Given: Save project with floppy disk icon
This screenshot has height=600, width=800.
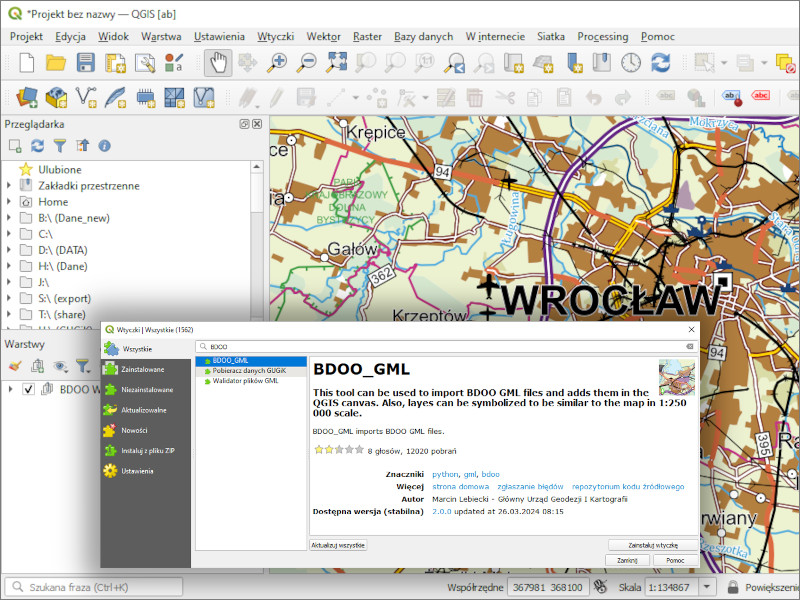Looking at the screenshot, I should click(x=86, y=63).
